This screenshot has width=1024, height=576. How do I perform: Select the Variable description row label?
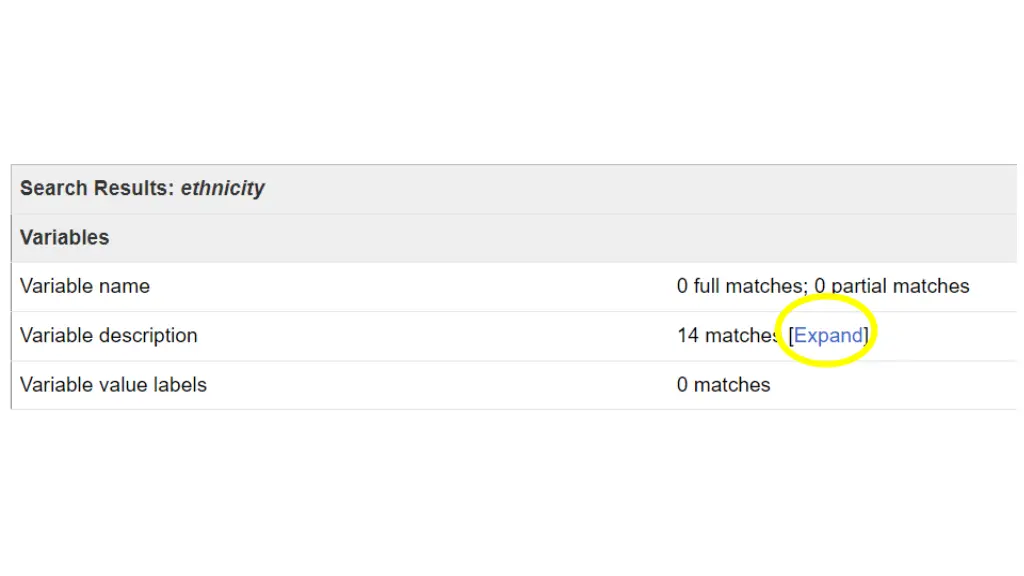[108, 335]
